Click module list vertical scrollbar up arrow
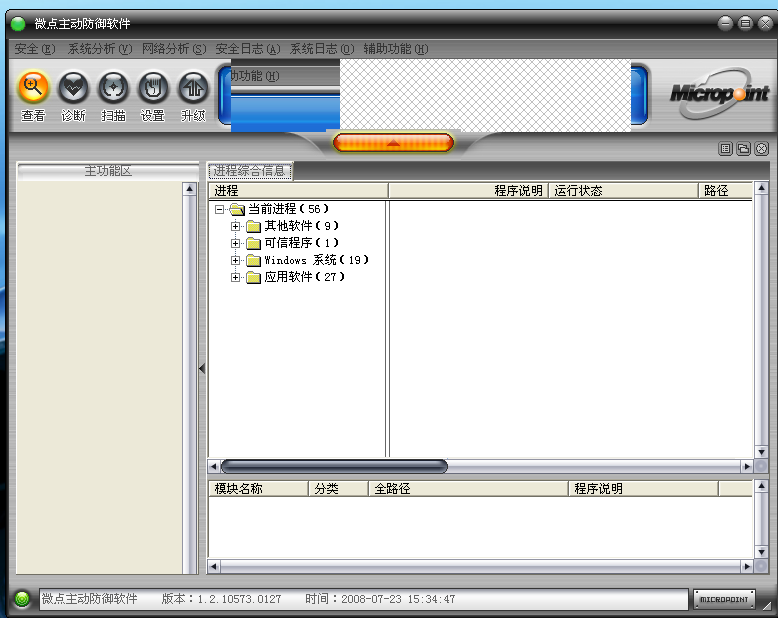The image size is (778, 618). (761, 486)
